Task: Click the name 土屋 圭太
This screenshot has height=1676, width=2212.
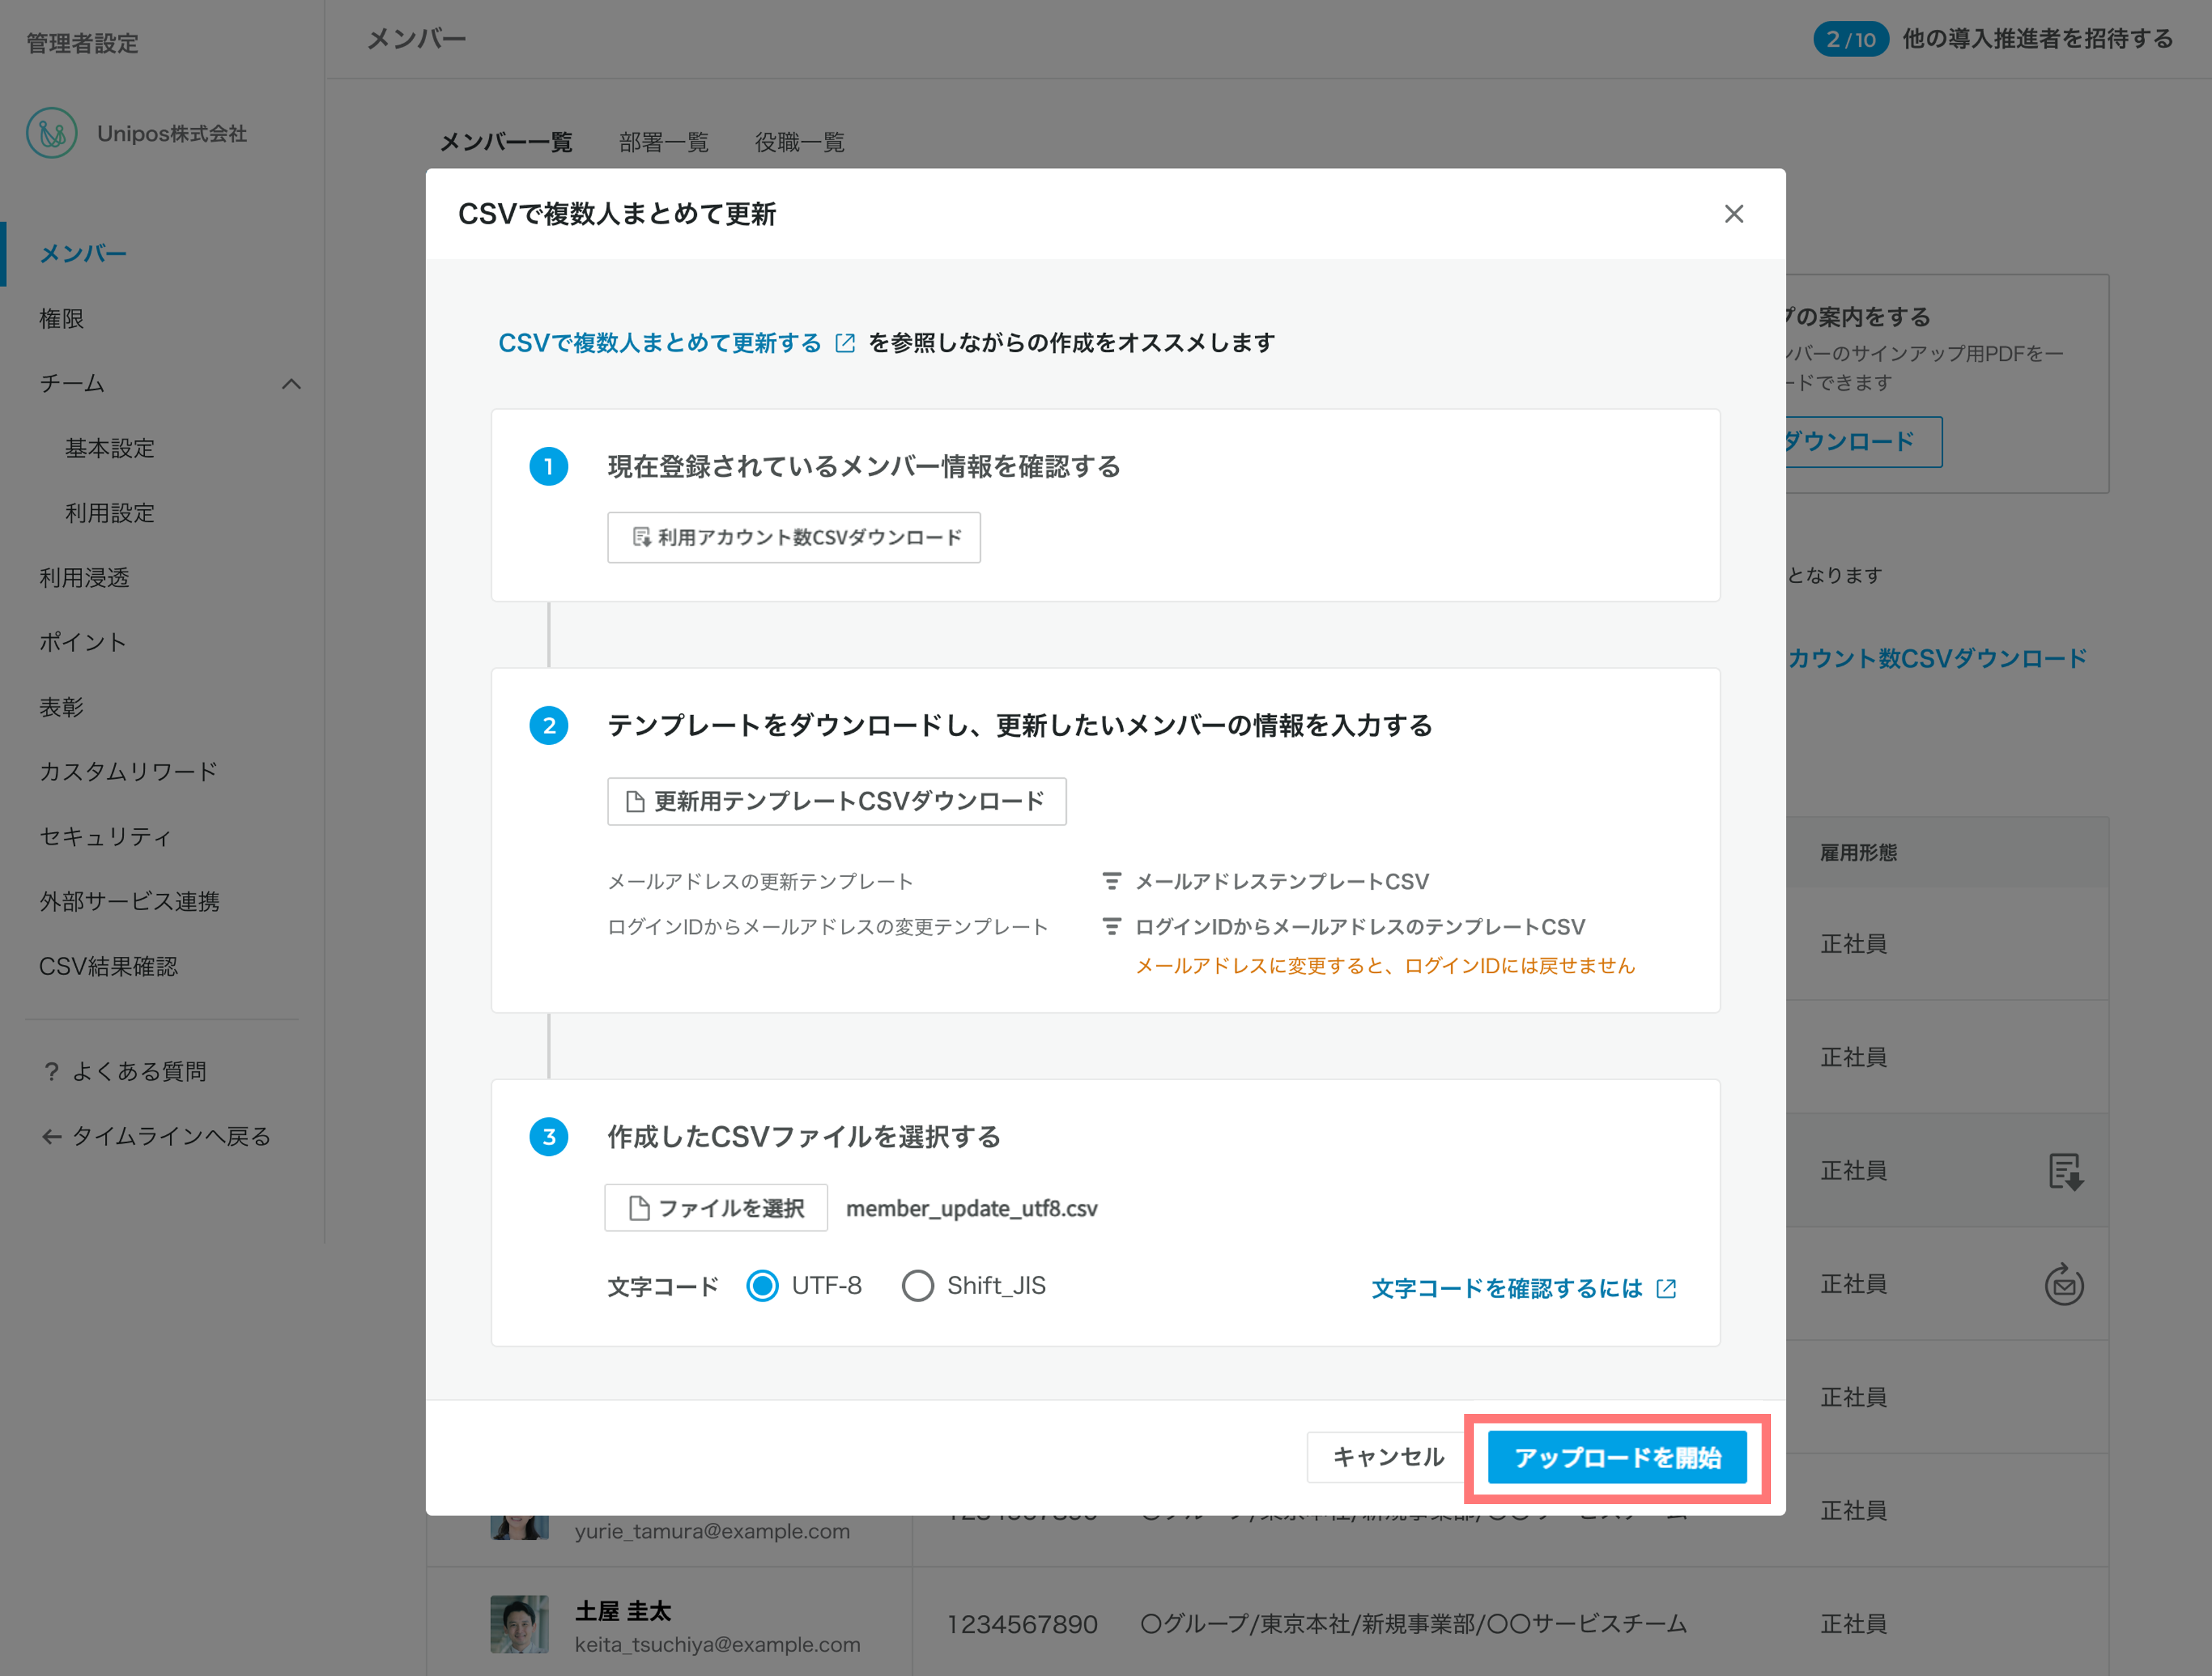Action: 623,1610
